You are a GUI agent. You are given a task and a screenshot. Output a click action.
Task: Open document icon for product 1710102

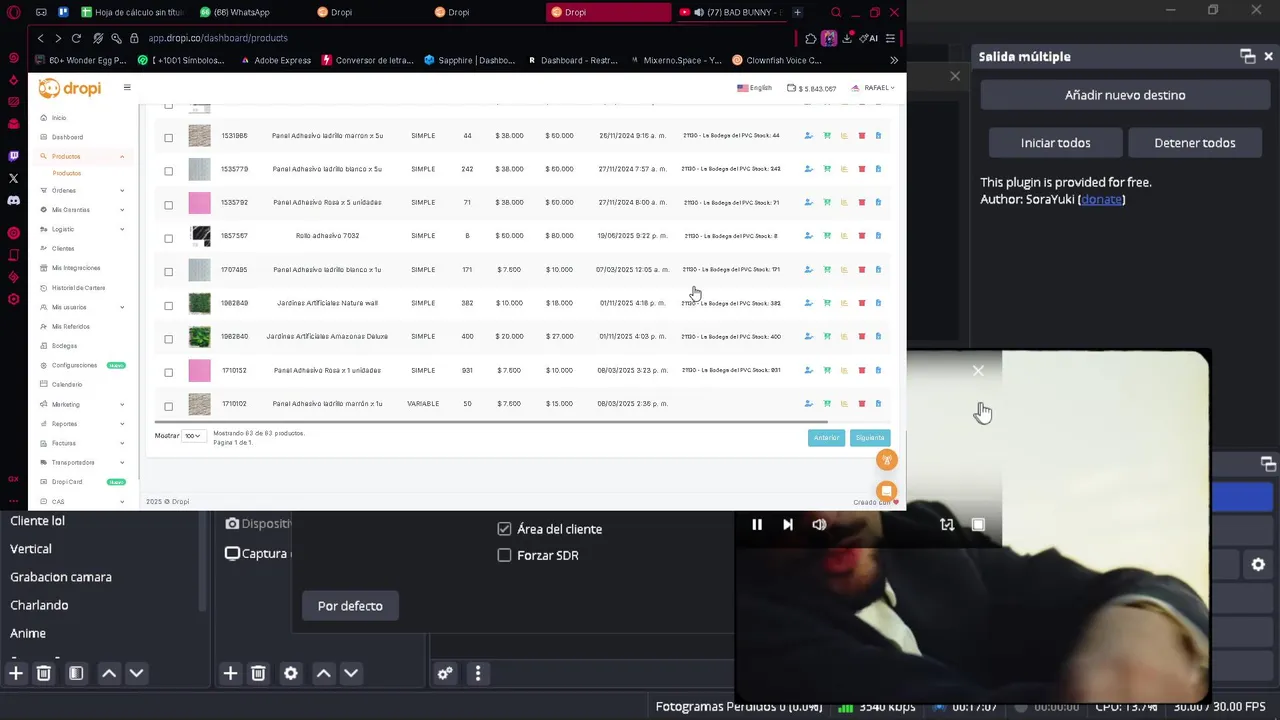pyautogui.click(x=878, y=404)
